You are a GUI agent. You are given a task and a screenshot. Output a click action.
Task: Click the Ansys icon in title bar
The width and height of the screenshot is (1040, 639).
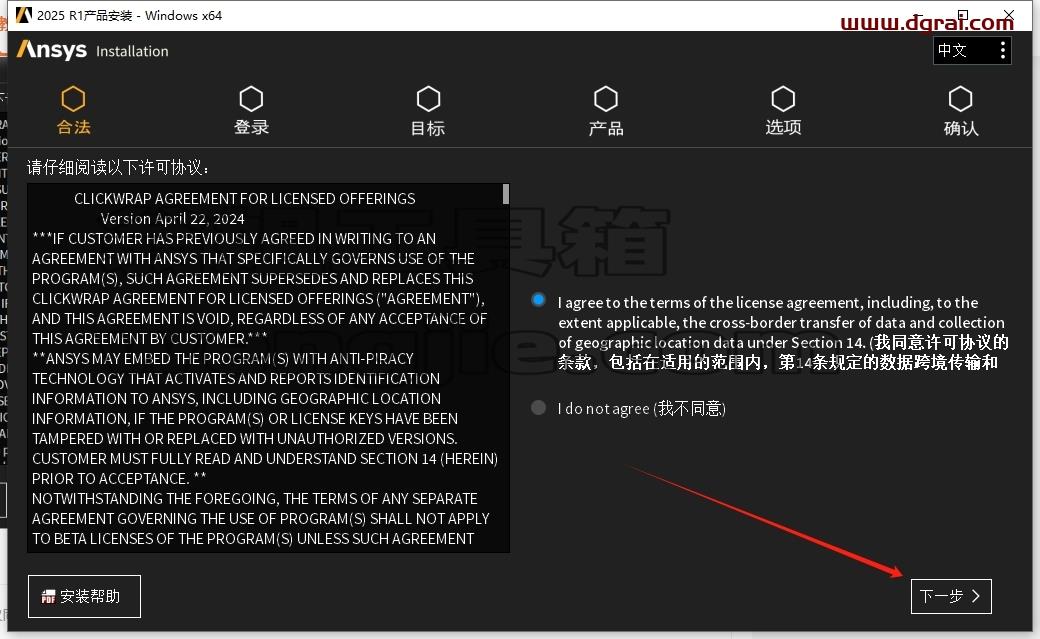coord(23,15)
